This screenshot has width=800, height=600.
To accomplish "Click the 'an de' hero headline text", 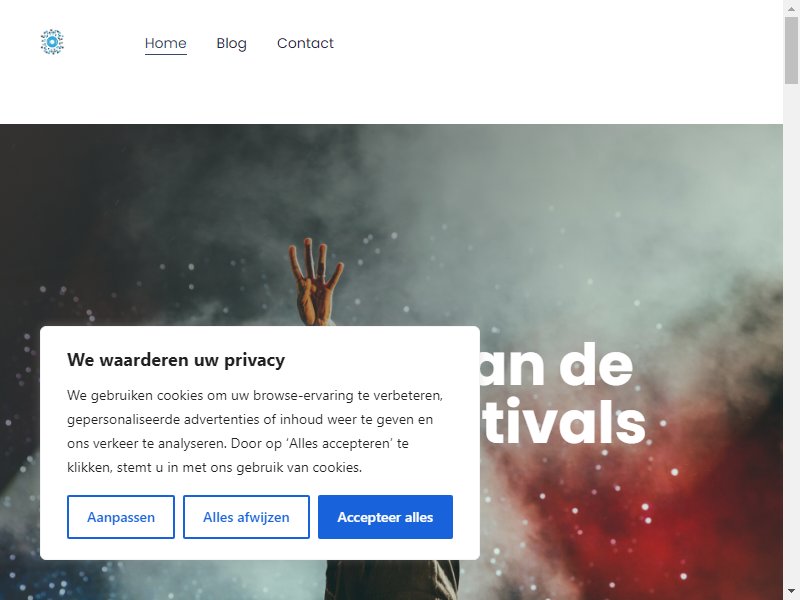I will click(x=556, y=365).
